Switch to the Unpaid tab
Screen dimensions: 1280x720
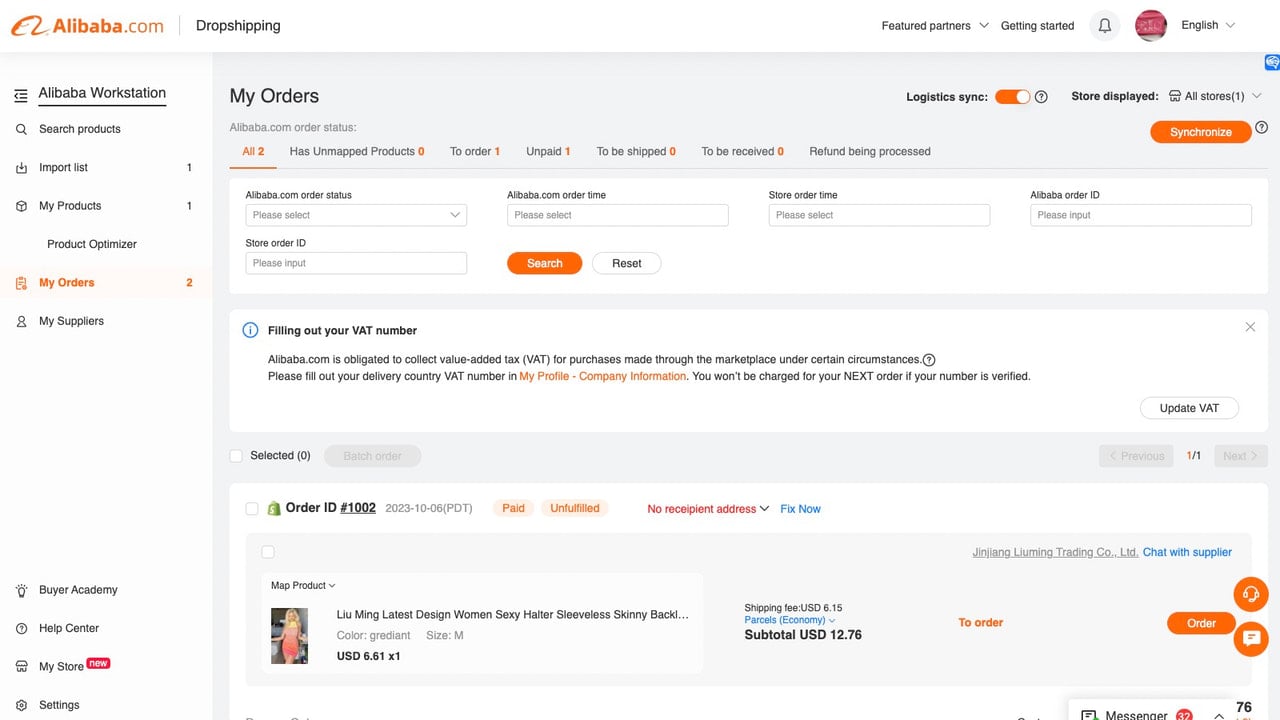[548, 152]
